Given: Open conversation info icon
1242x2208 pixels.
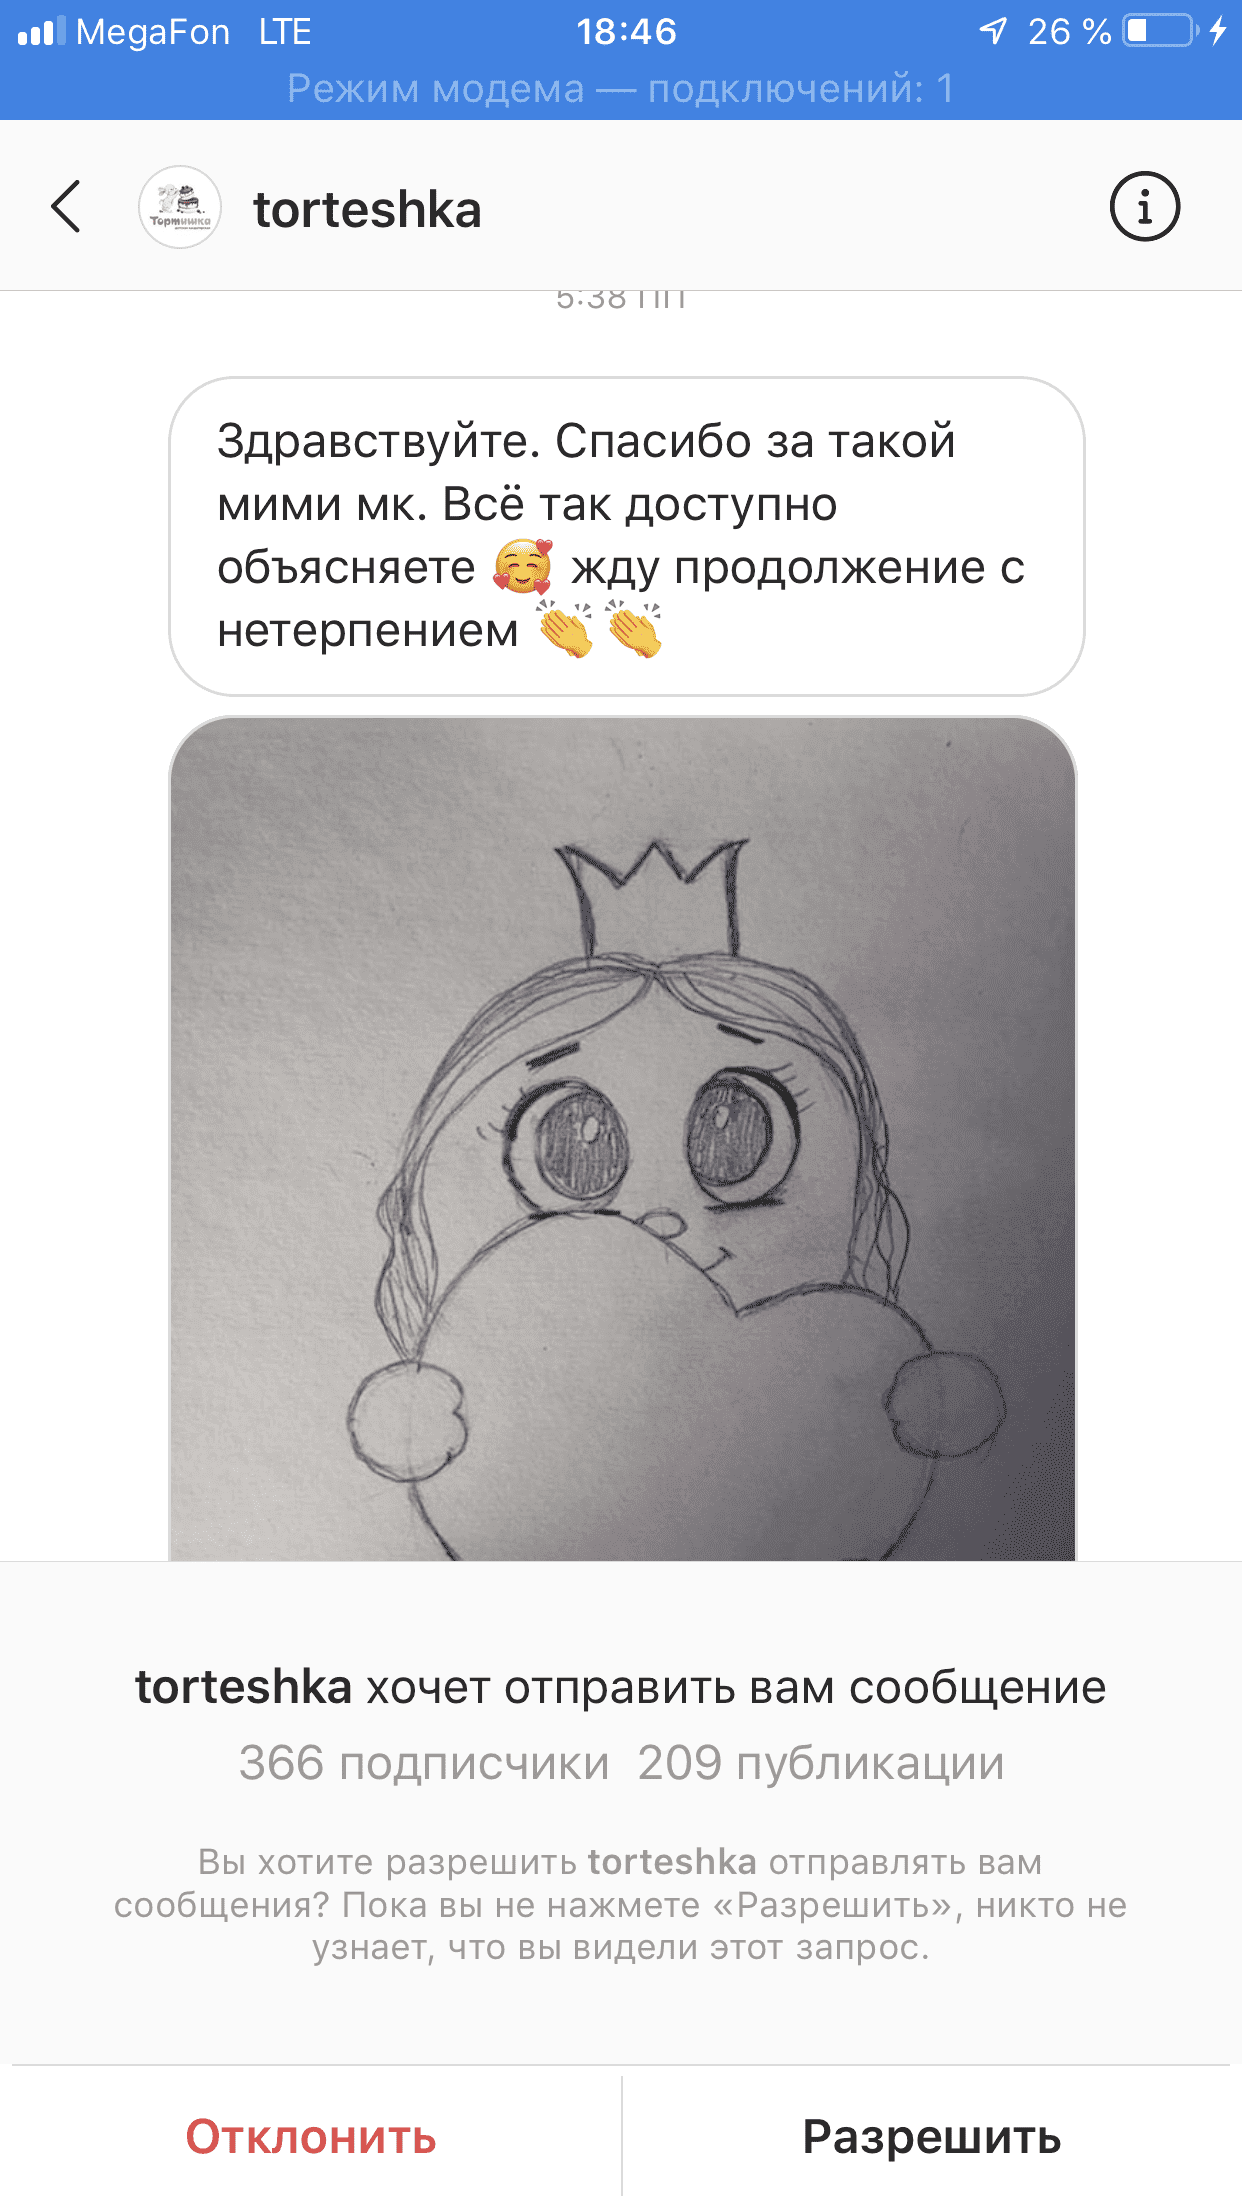Looking at the screenshot, I should tap(1144, 207).
